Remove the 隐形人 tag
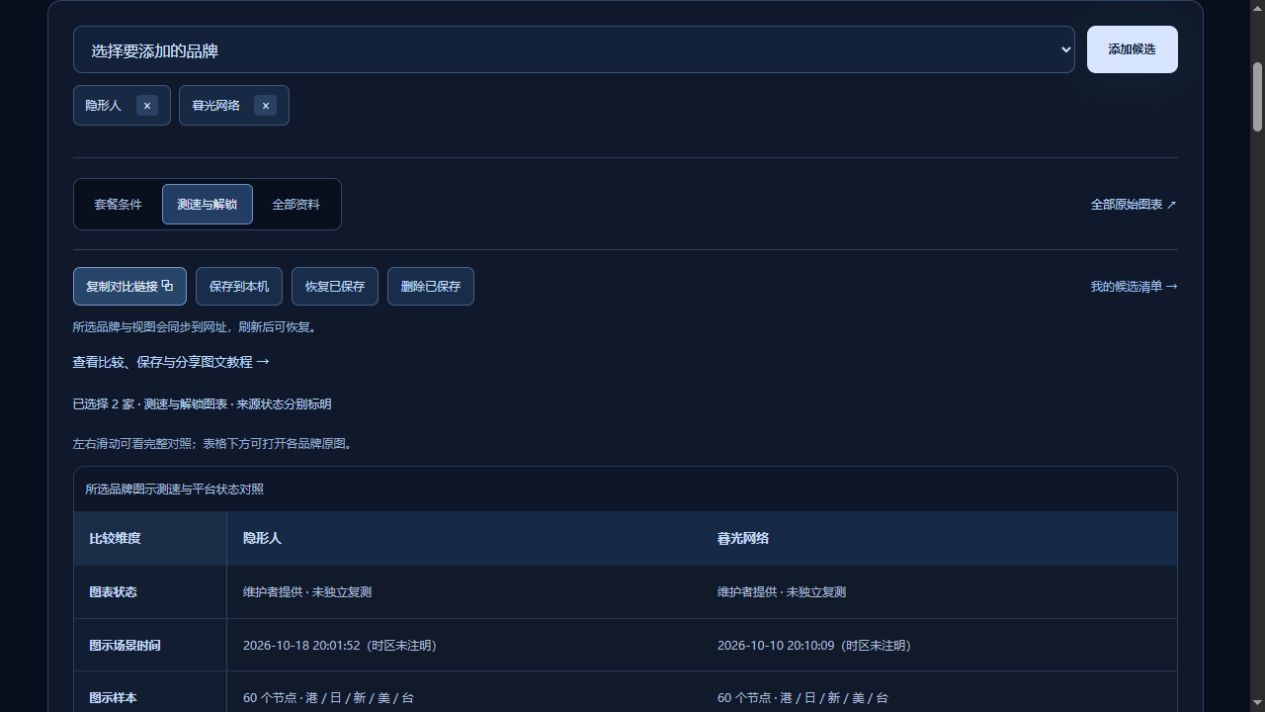 [x=147, y=106]
